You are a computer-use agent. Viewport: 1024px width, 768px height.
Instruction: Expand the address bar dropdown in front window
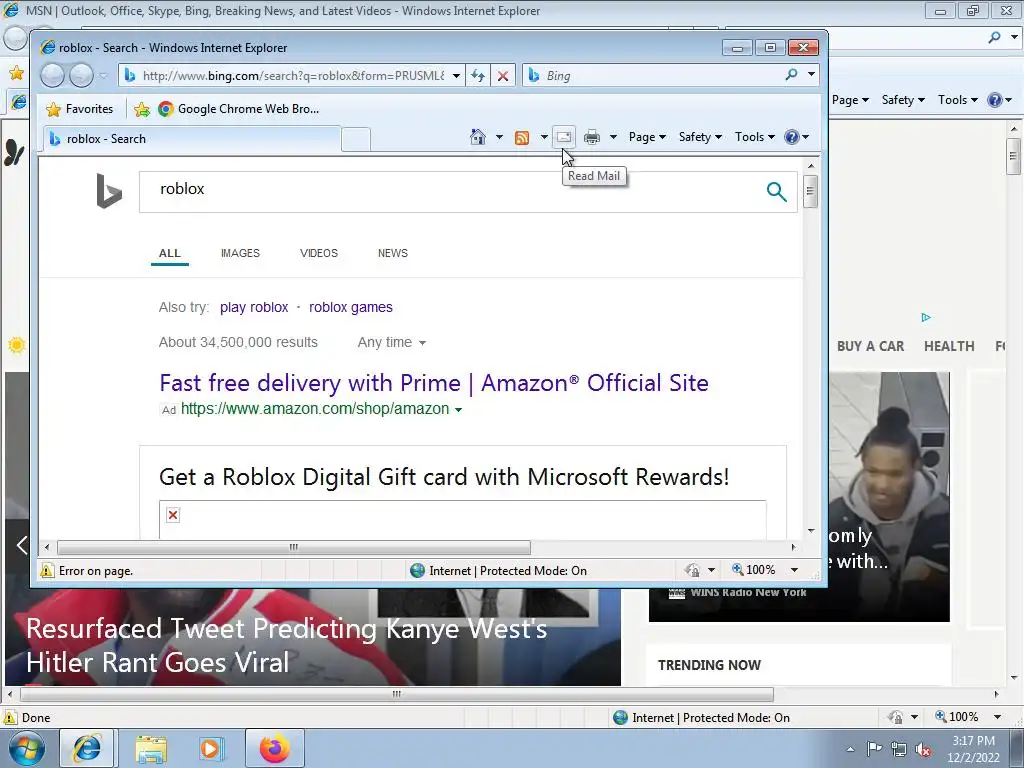[x=456, y=76]
